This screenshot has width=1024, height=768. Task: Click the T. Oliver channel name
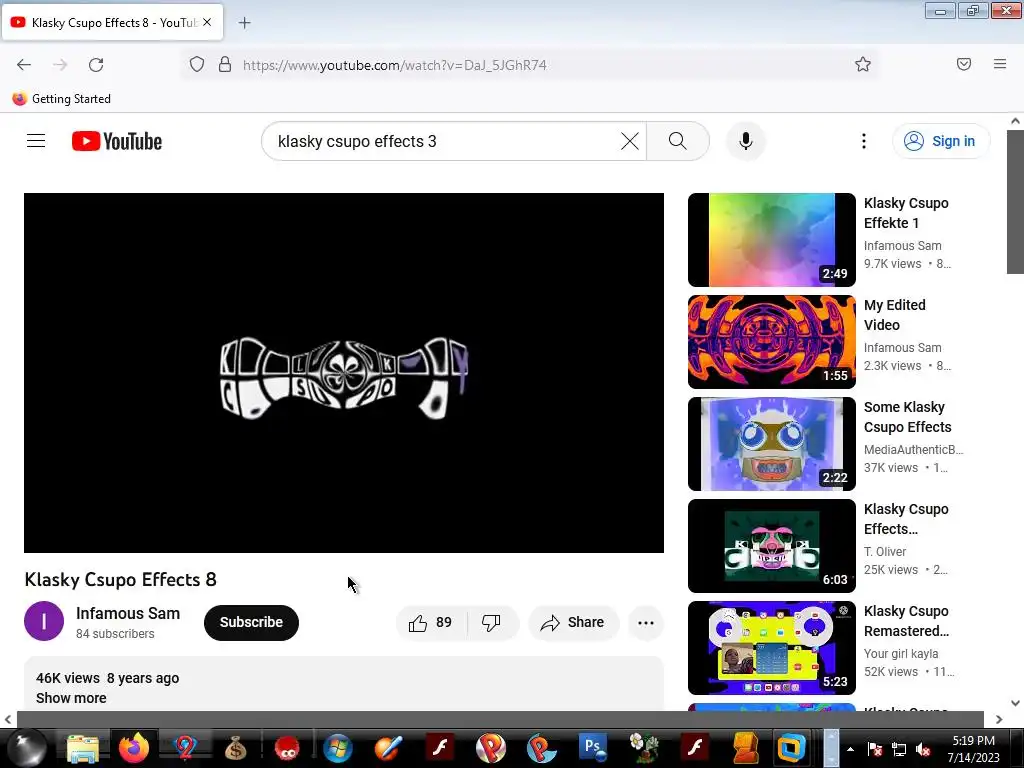(x=885, y=552)
